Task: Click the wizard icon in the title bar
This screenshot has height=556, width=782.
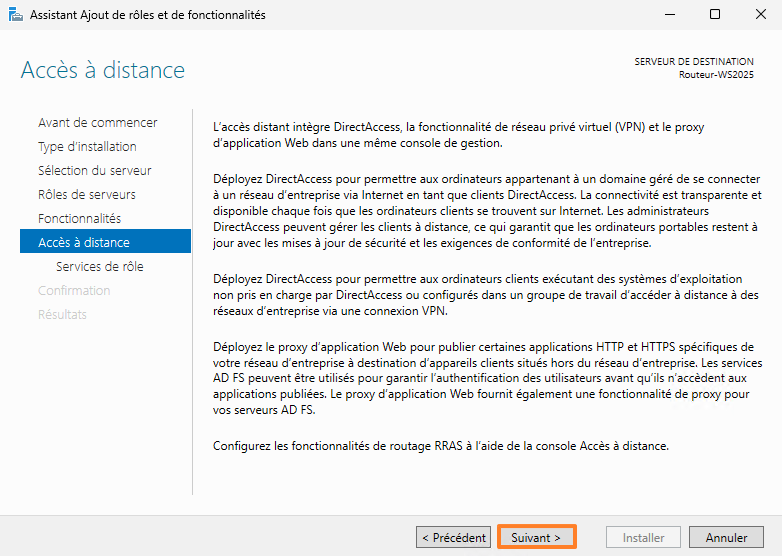Action: [13, 15]
